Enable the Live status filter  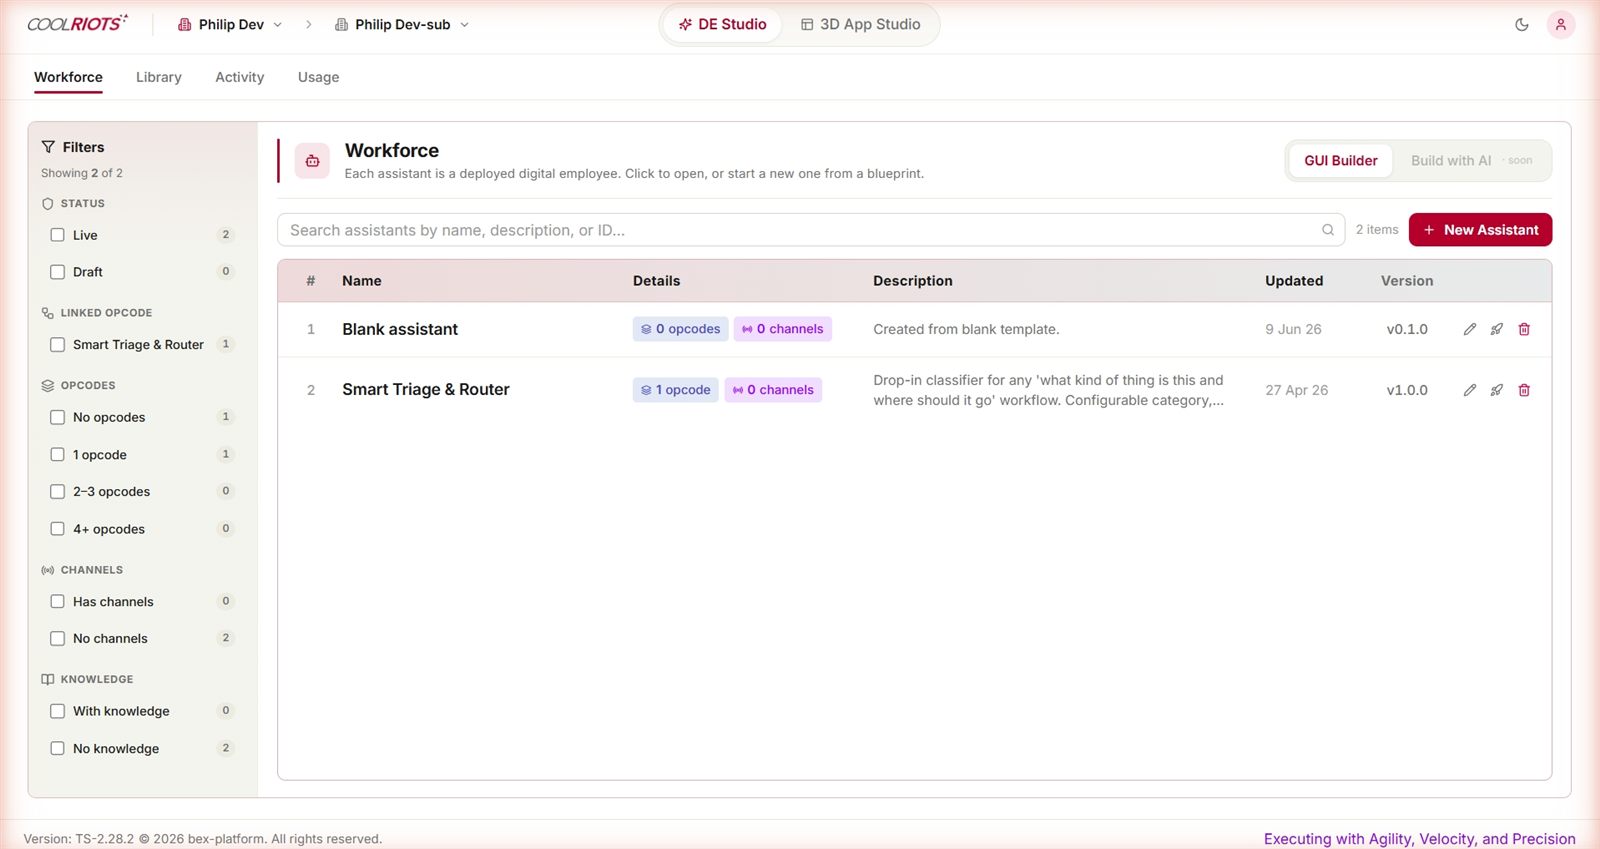pos(58,235)
